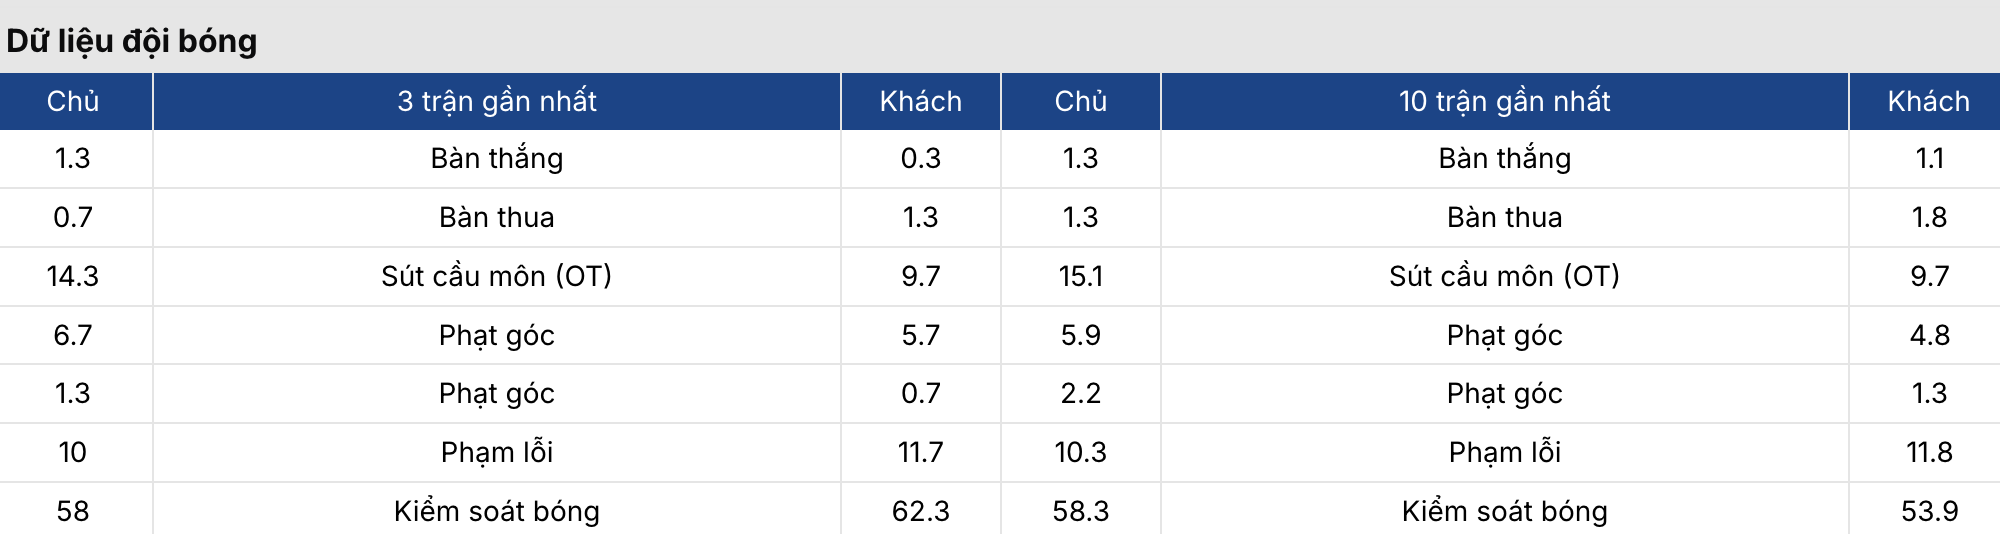Click the home corners value 6.7

(x=73, y=335)
